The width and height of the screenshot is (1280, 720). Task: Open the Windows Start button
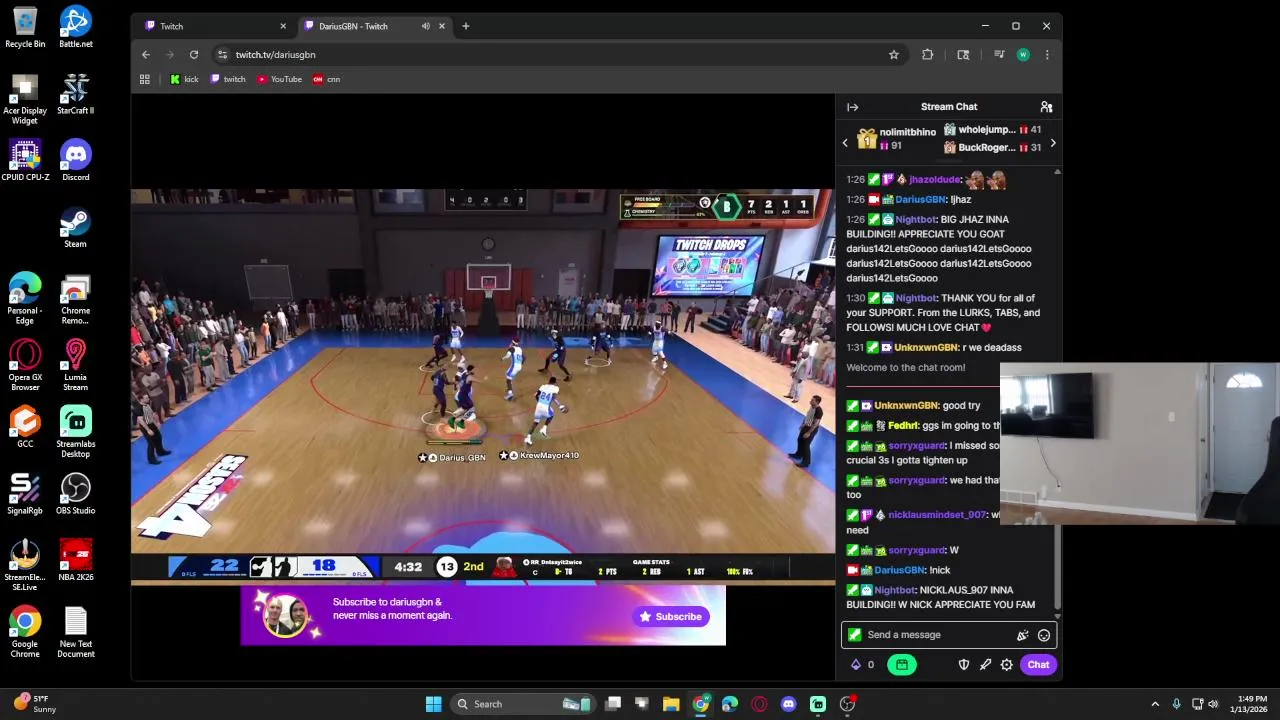click(433, 704)
